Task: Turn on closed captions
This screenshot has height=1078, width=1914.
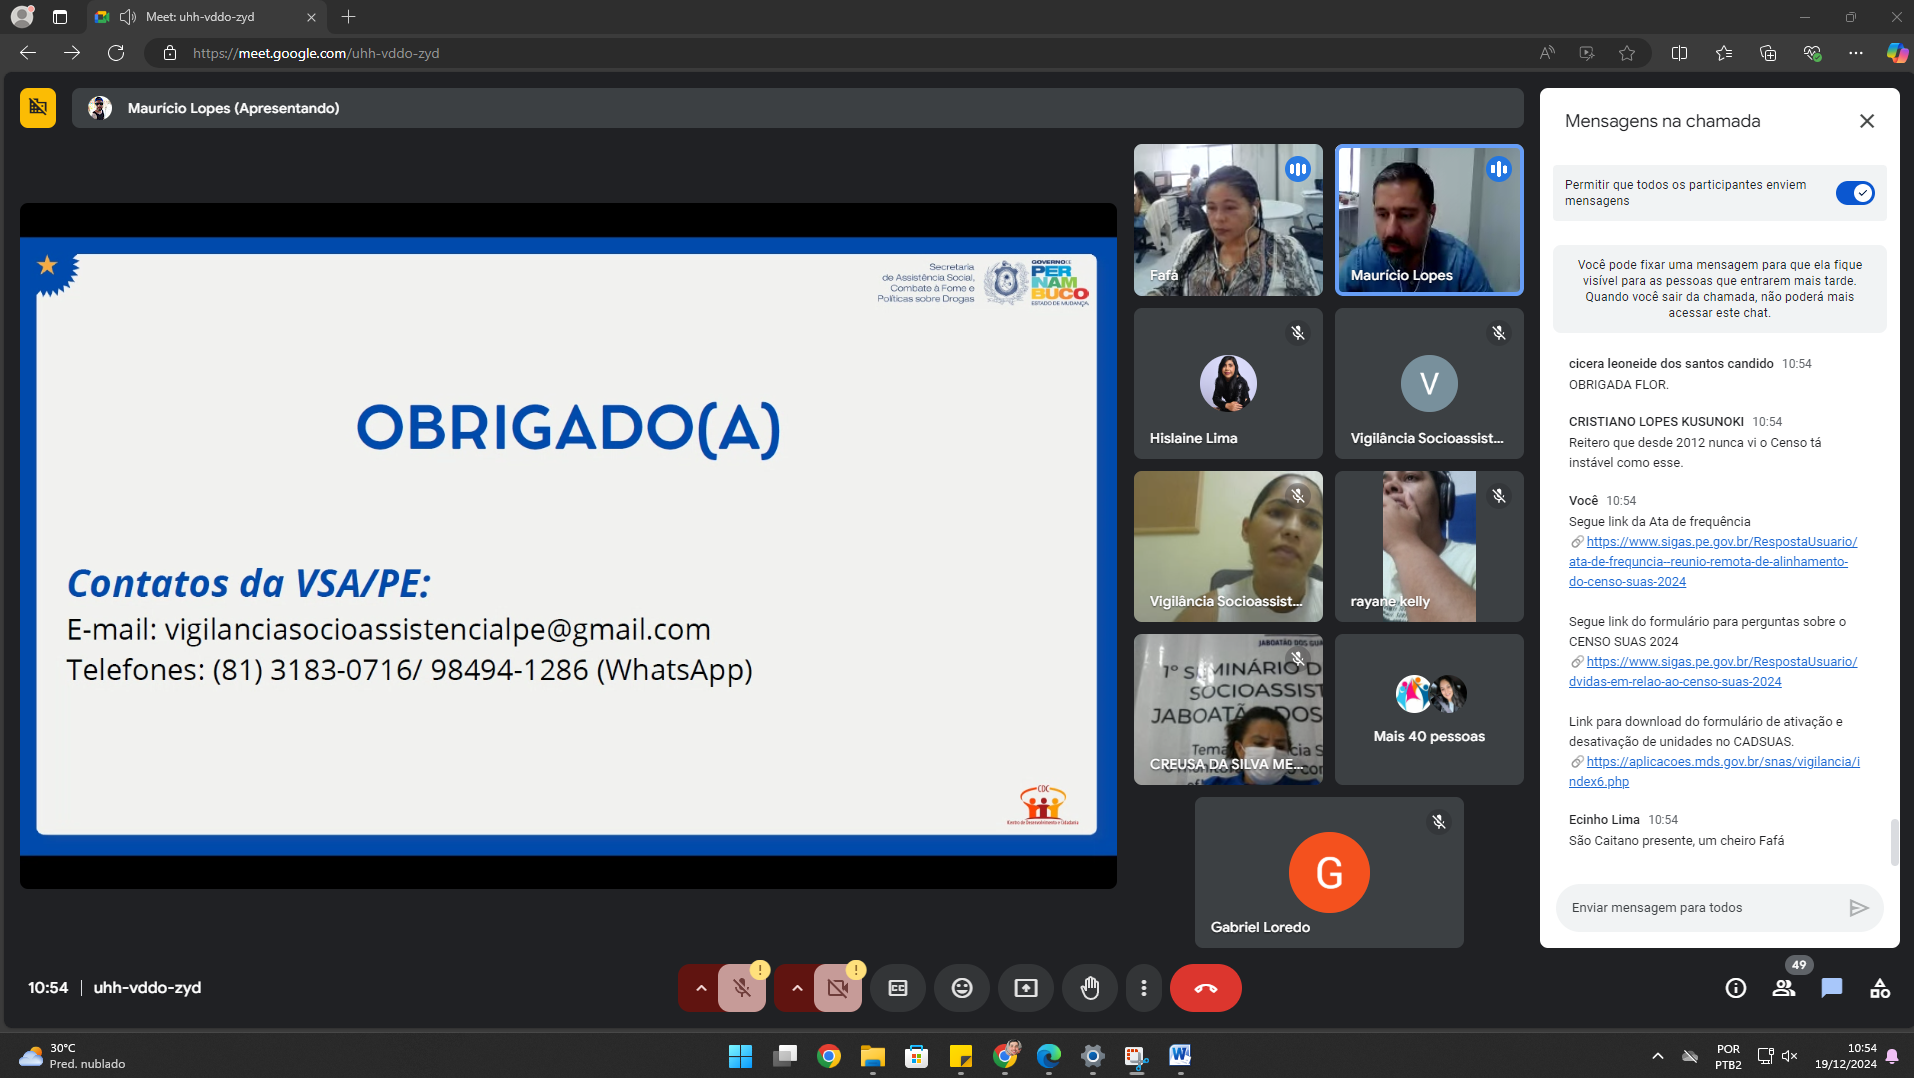Action: point(898,988)
